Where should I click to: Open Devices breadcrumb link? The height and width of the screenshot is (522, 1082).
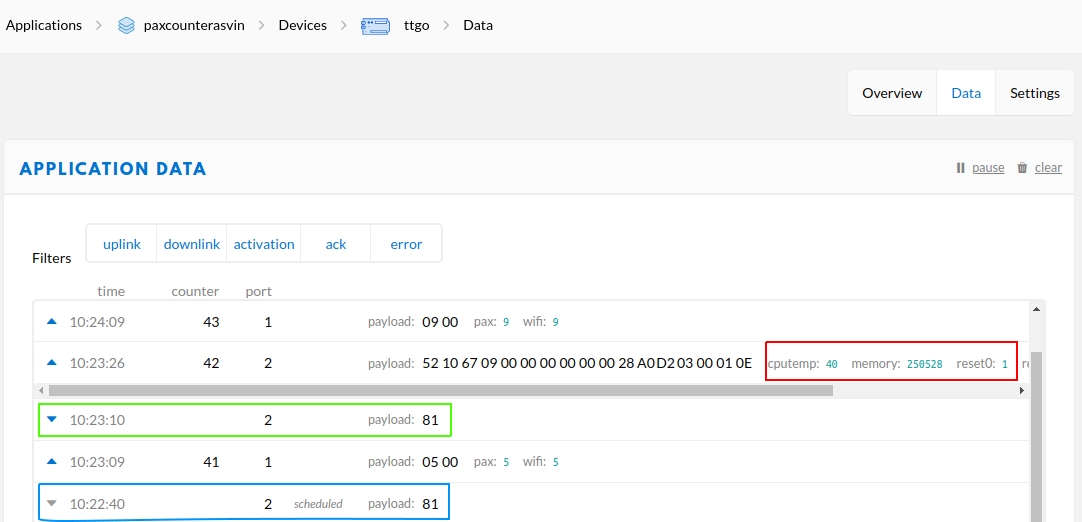(x=303, y=26)
